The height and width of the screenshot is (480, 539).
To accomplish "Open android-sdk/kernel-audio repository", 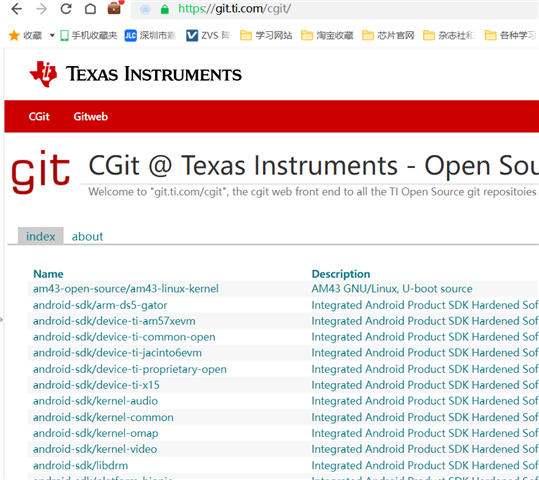I will point(96,401).
